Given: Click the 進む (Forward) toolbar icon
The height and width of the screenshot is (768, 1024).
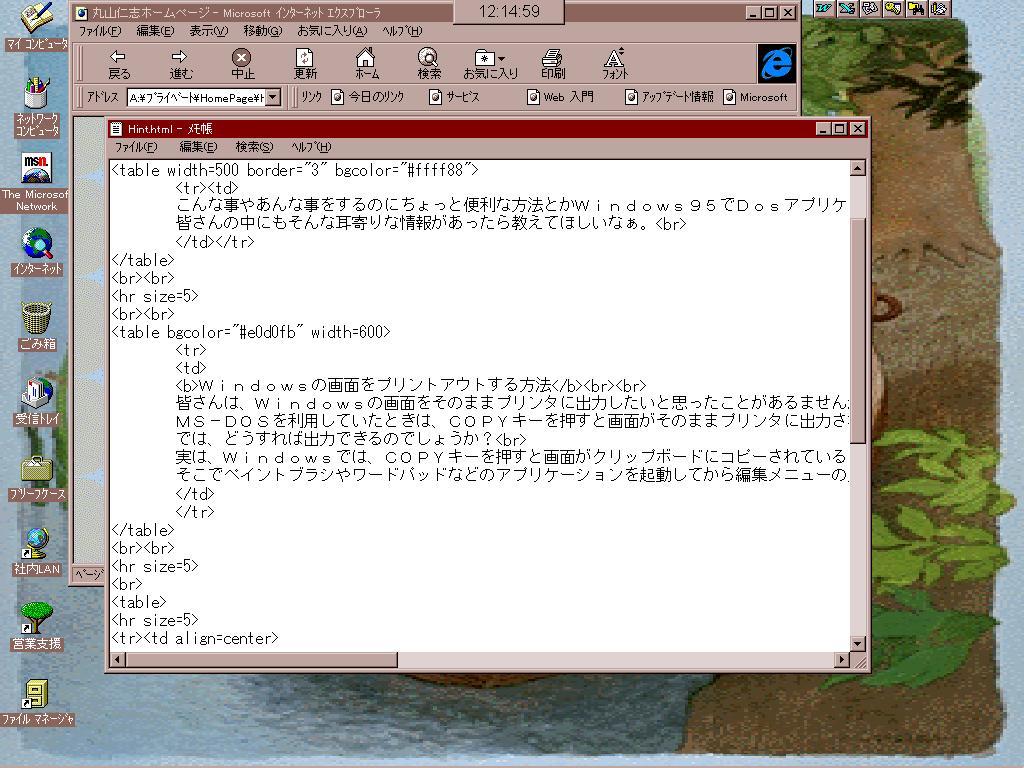Looking at the screenshot, I should pyautogui.click(x=181, y=64).
